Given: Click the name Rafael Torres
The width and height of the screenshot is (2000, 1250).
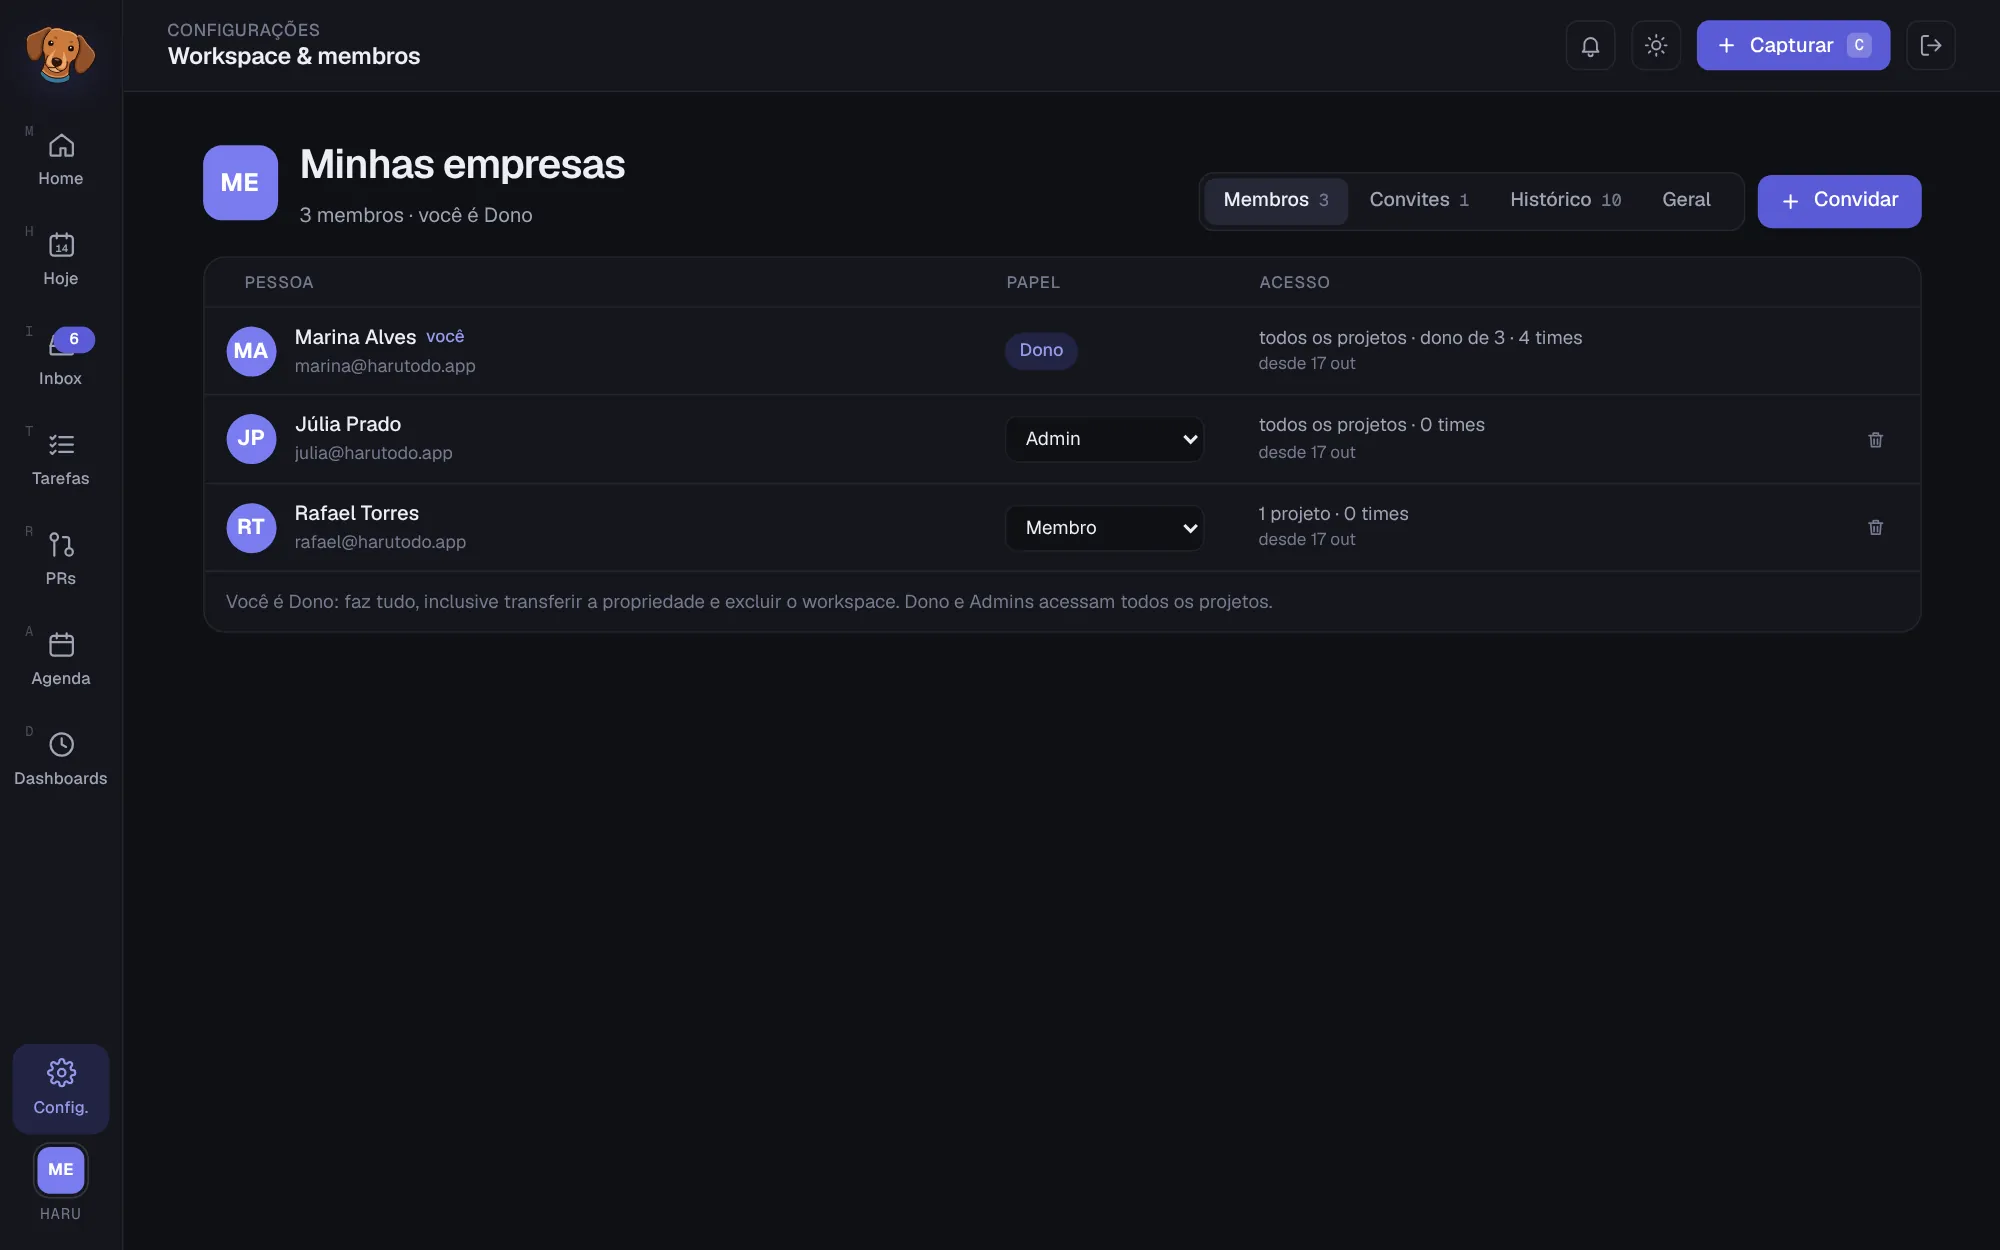Looking at the screenshot, I should point(357,514).
